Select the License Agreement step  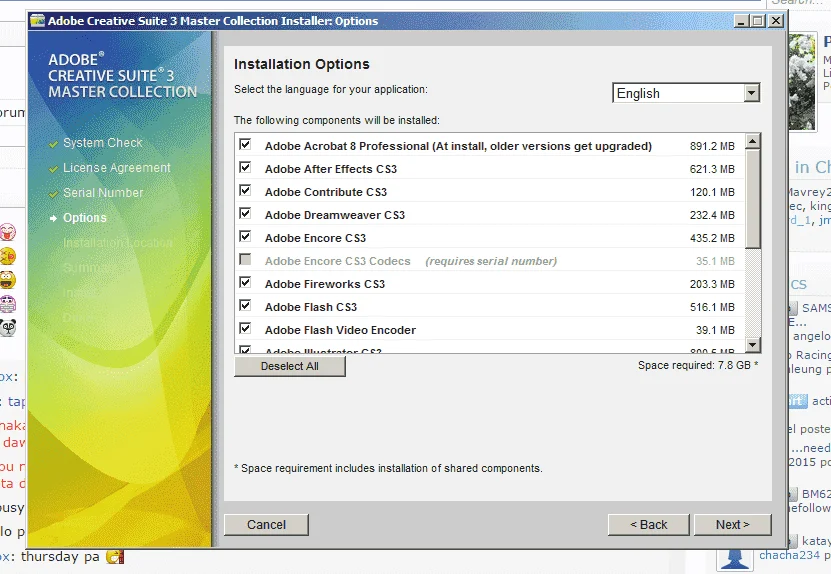pyautogui.click(x=117, y=167)
